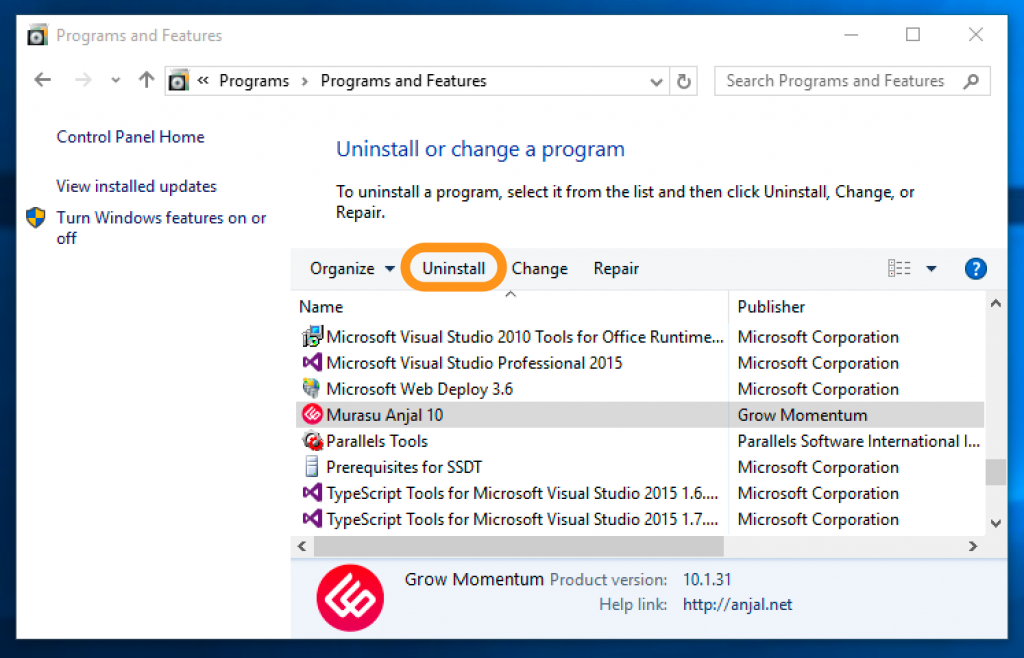This screenshot has width=1024, height=658.
Task: Click the Search Programs and Features field
Action: click(852, 81)
